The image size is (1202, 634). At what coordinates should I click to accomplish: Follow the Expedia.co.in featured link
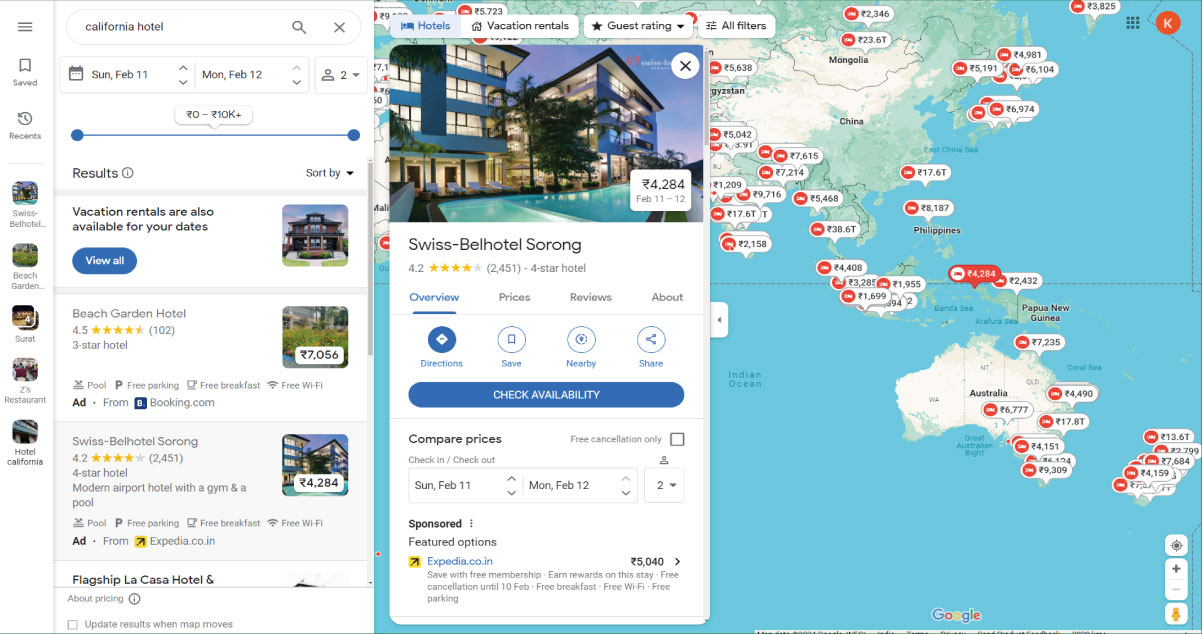click(x=459, y=561)
